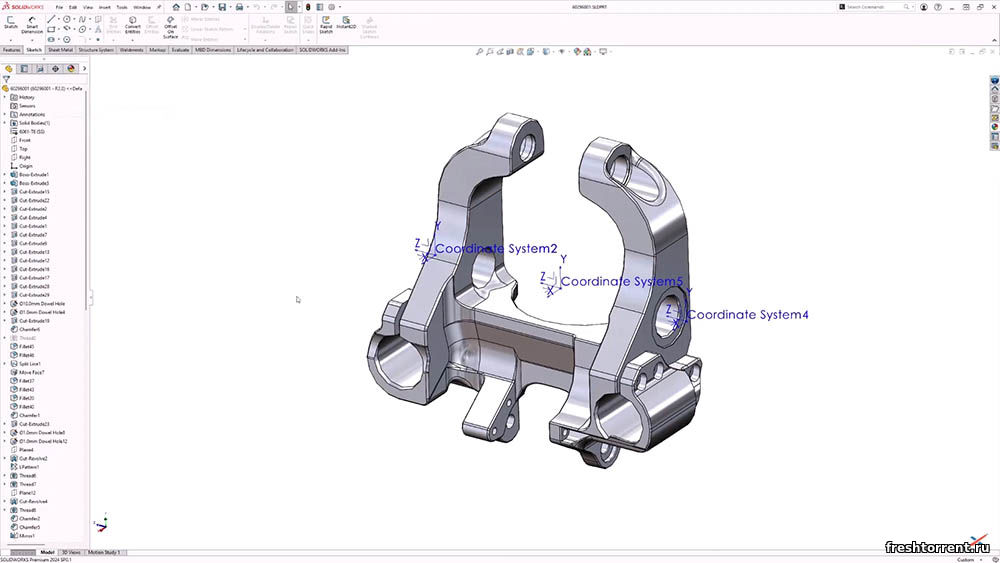Image resolution: width=1000 pixels, height=563 pixels.
Task: Select the Smart Dimension tool
Action: click(32, 24)
